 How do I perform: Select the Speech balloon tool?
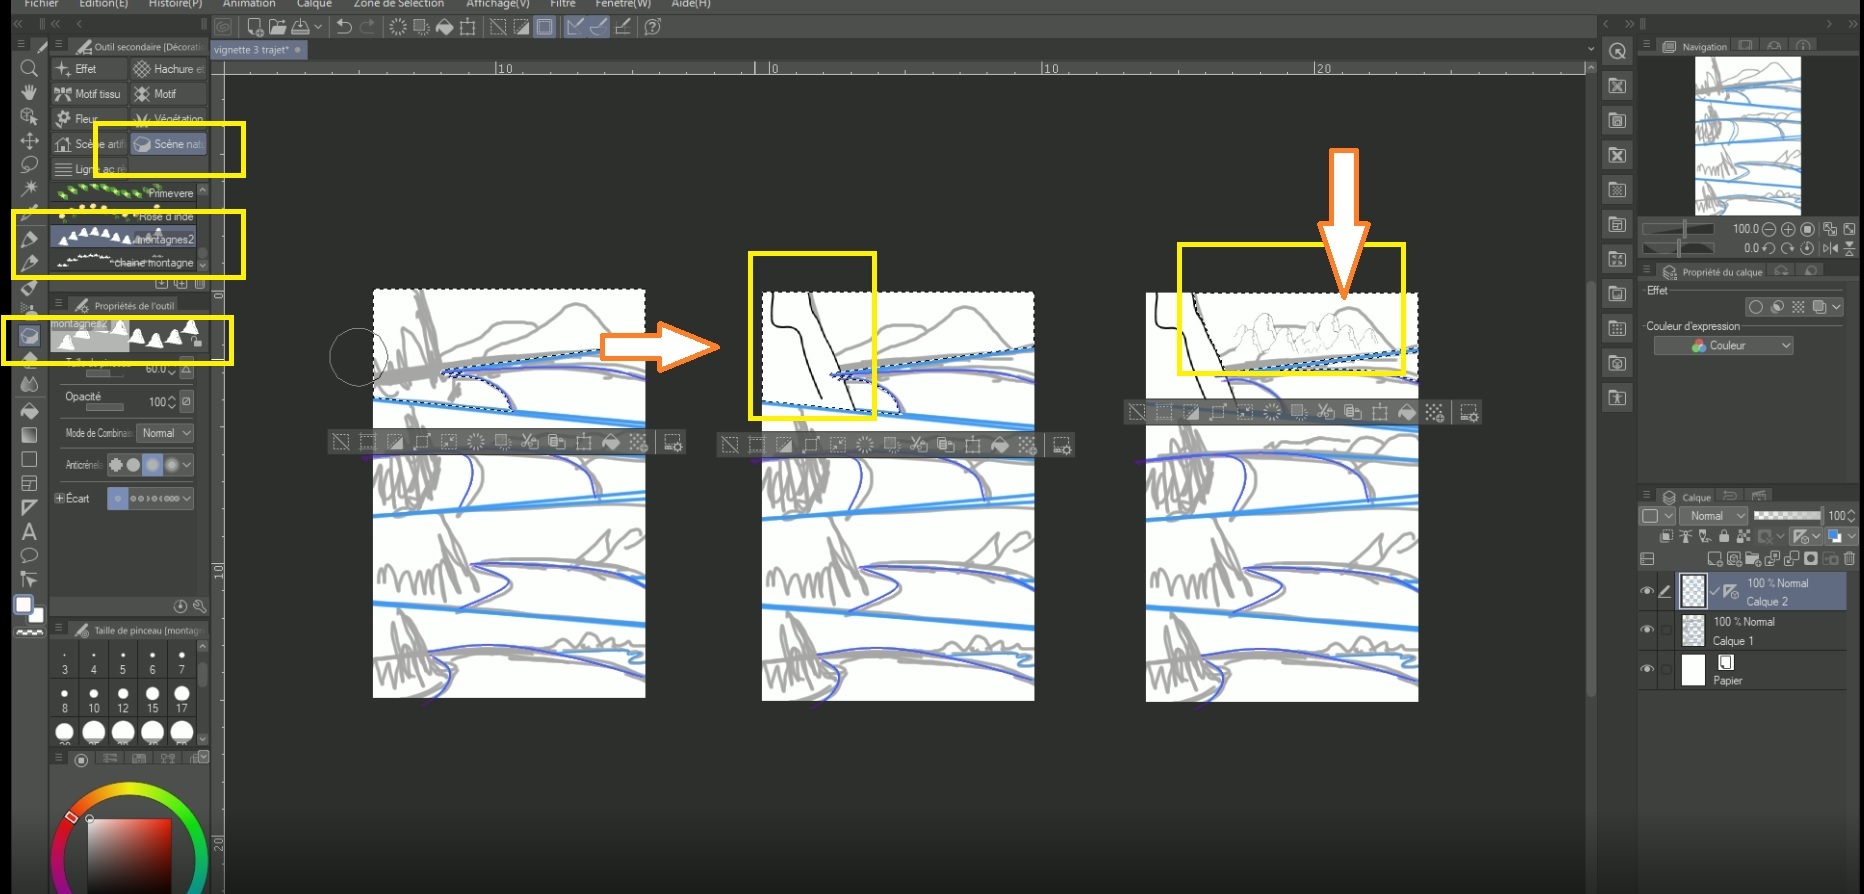(x=29, y=555)
